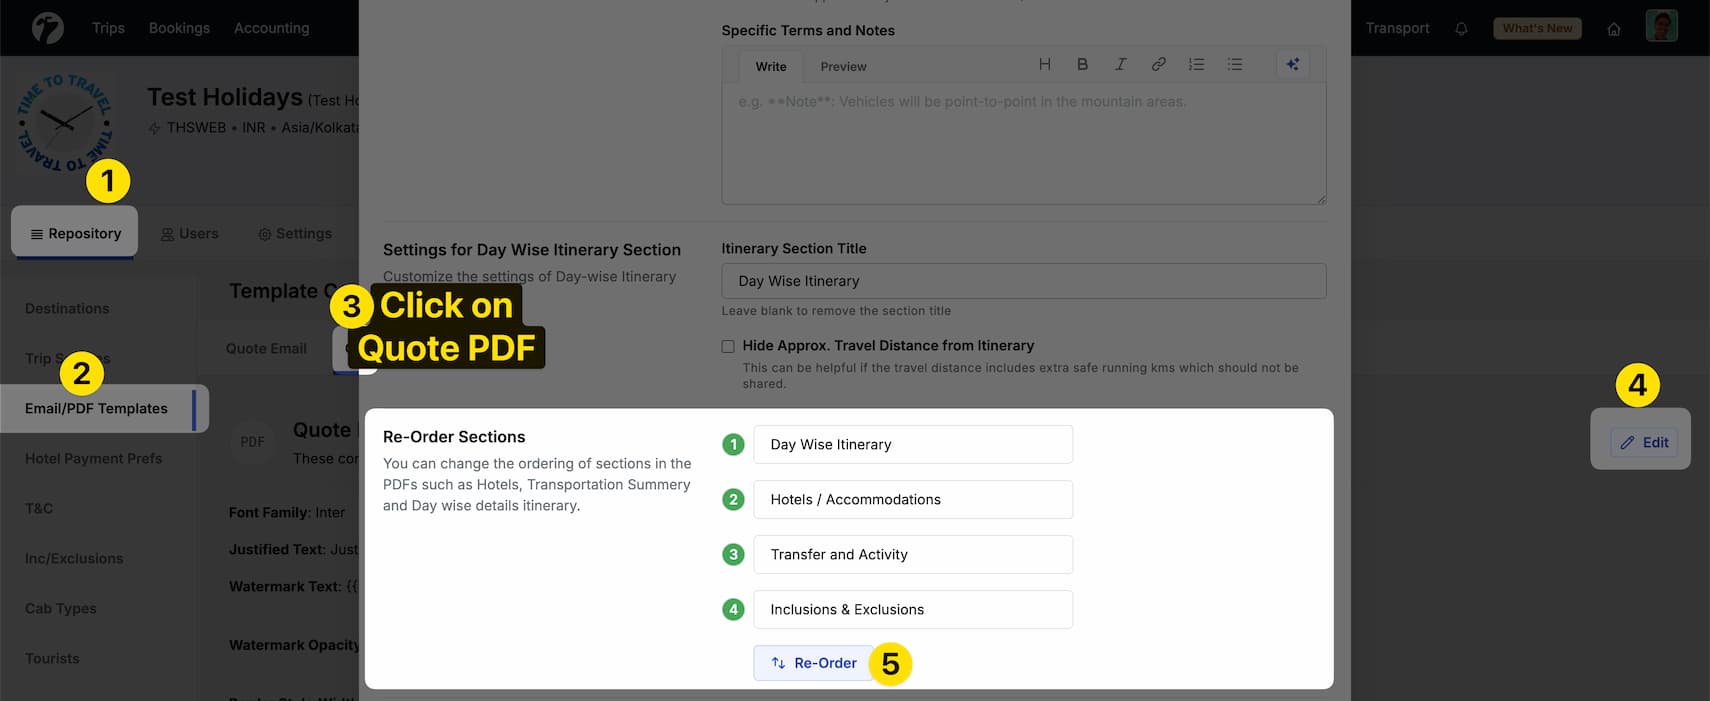Select Email/PDF Templates in sidebar
The image size is (1710, 701).
pyautogui.click(x=97, y=408)
